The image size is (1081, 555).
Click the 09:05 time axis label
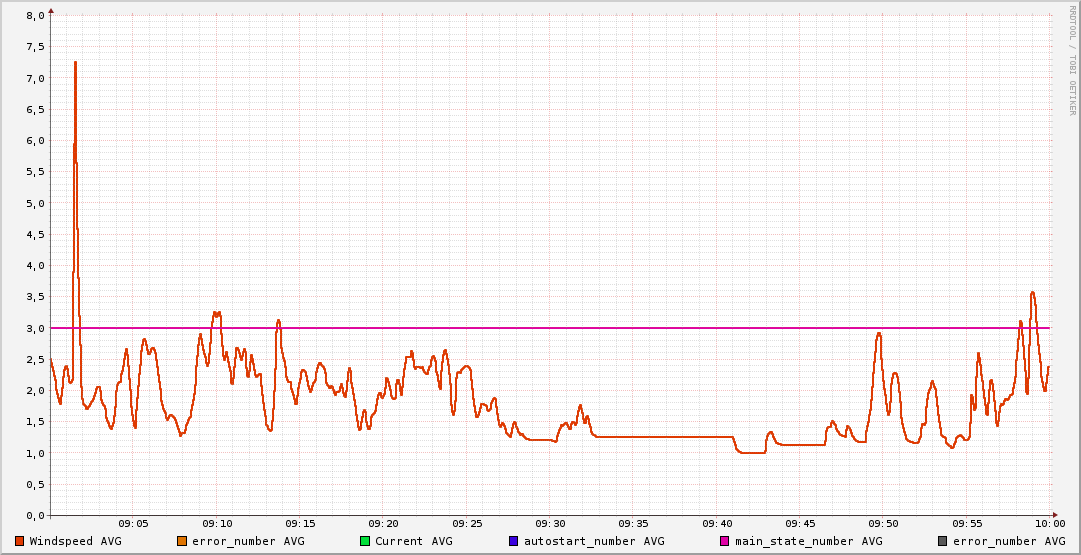click(x=134, y=523)
